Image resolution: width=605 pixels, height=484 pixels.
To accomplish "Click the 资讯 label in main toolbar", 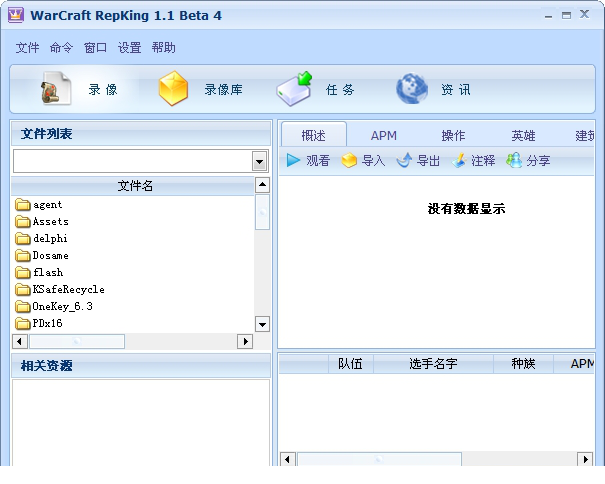I will 456,90.
